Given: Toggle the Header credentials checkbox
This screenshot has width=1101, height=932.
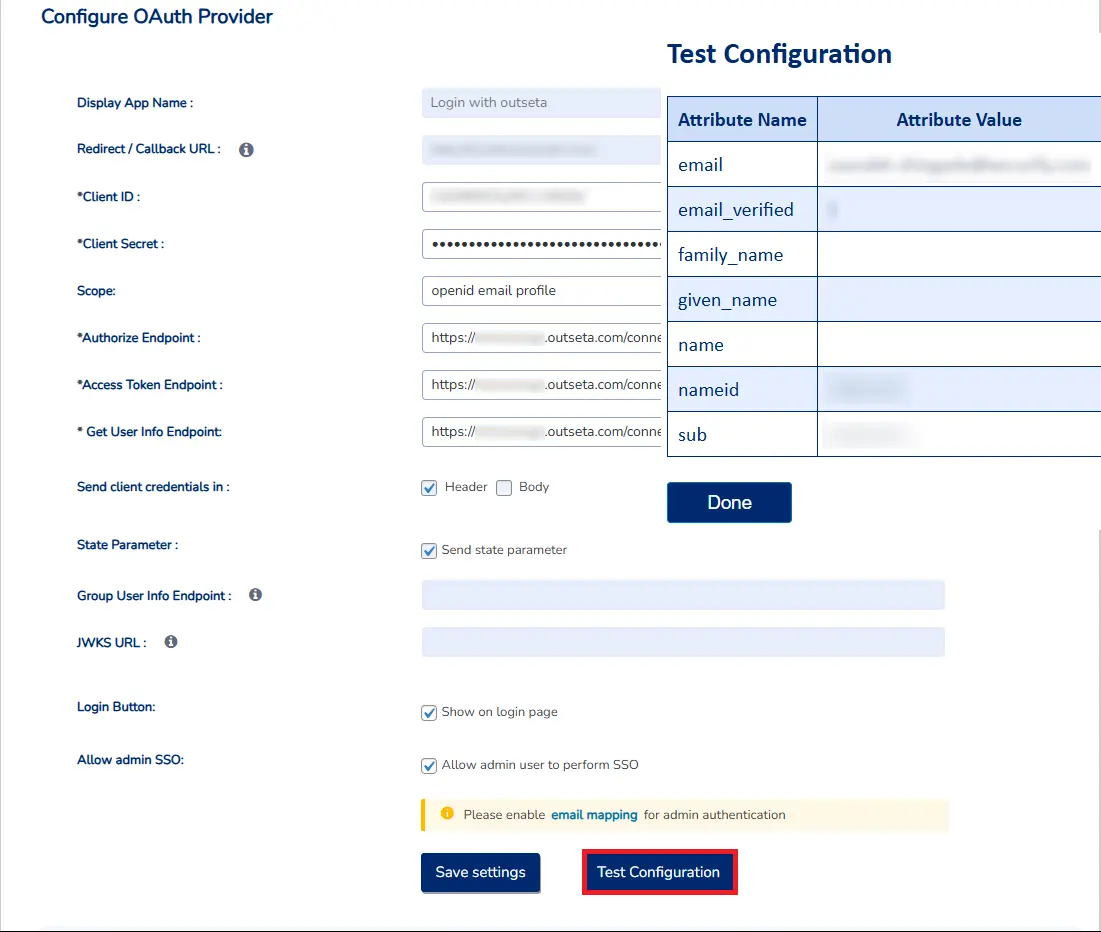Looking at the screenshot, I should pyautogui.click(x=430, y=488).
